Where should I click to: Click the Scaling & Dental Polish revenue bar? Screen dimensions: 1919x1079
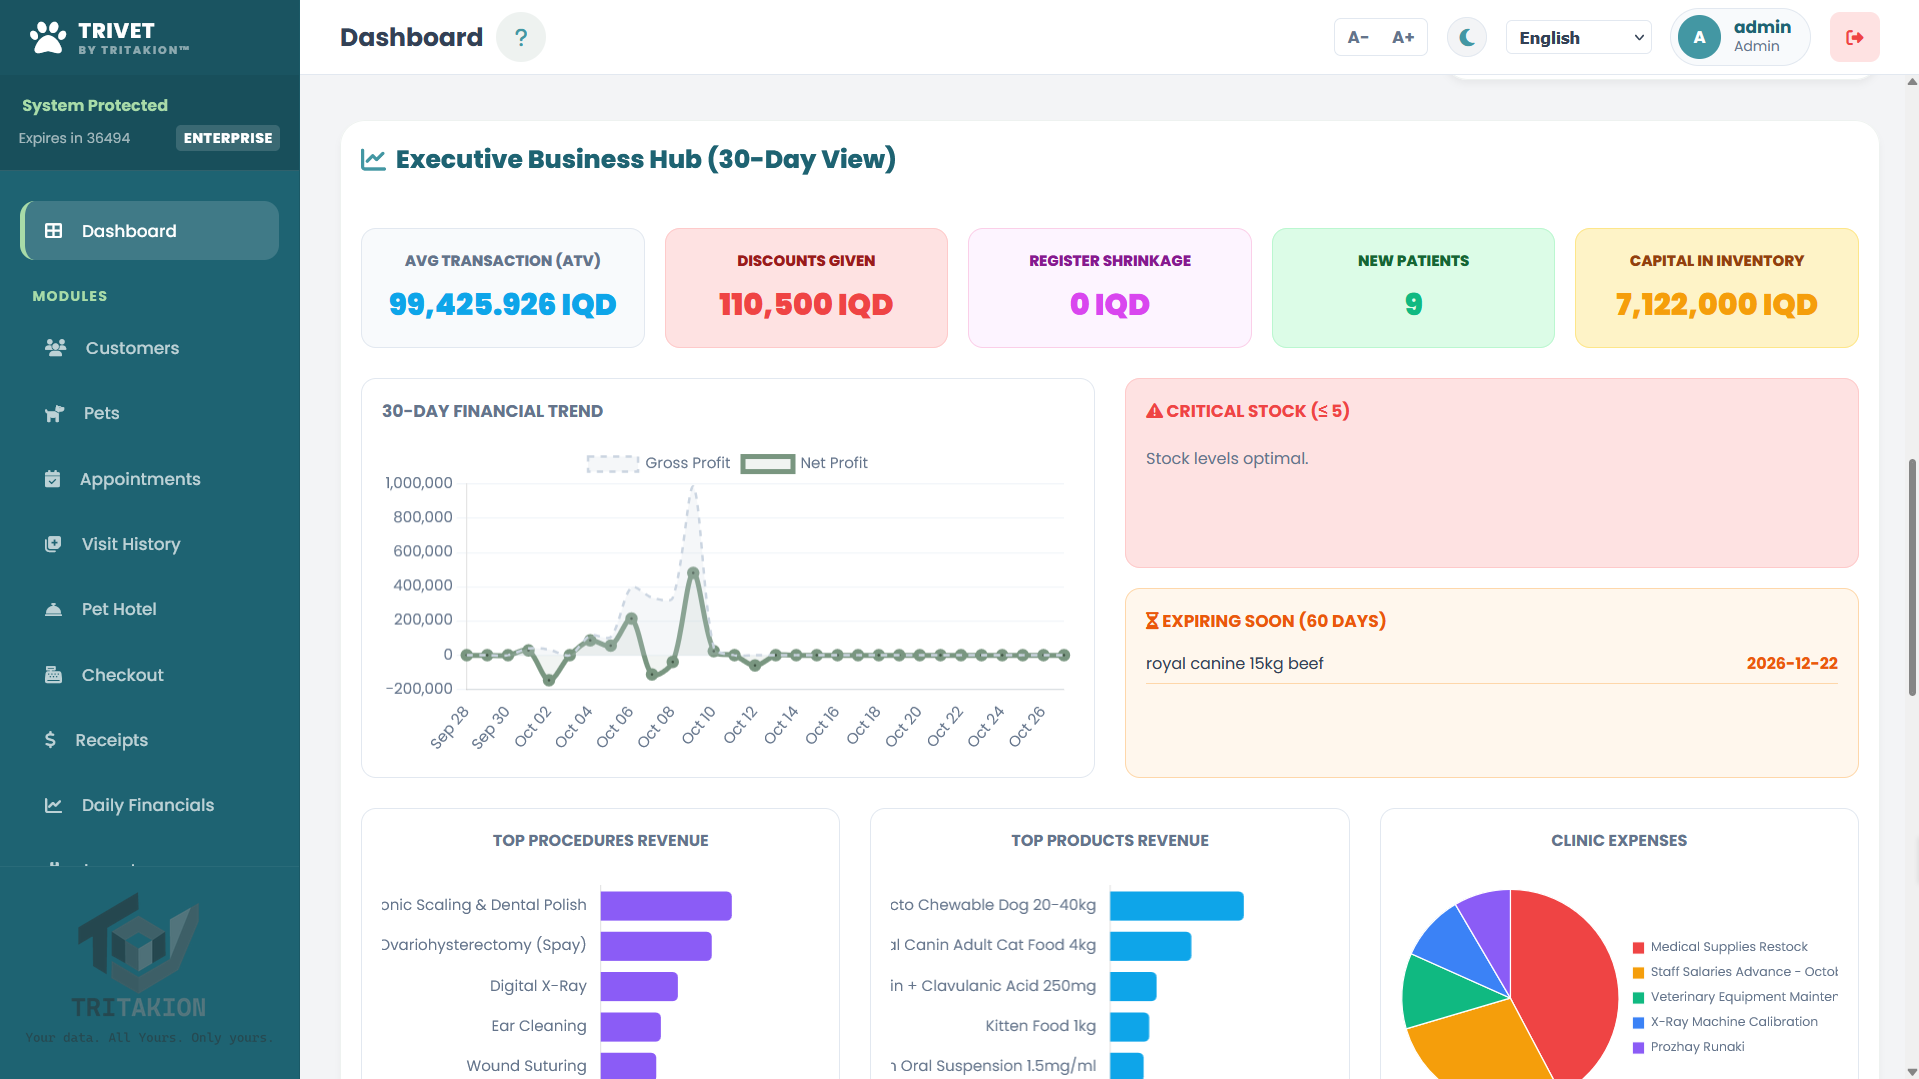666,906
